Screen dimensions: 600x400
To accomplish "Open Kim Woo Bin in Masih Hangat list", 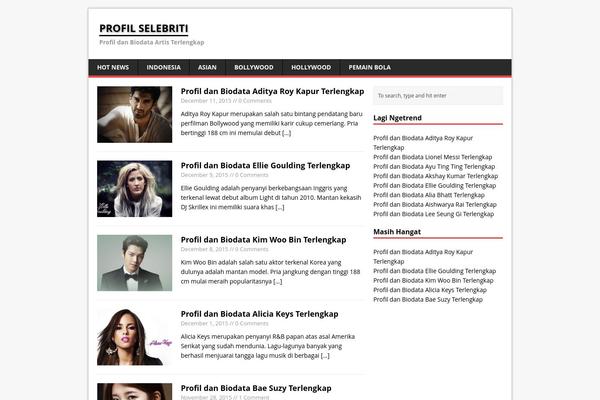I will [x=433, y=281].
